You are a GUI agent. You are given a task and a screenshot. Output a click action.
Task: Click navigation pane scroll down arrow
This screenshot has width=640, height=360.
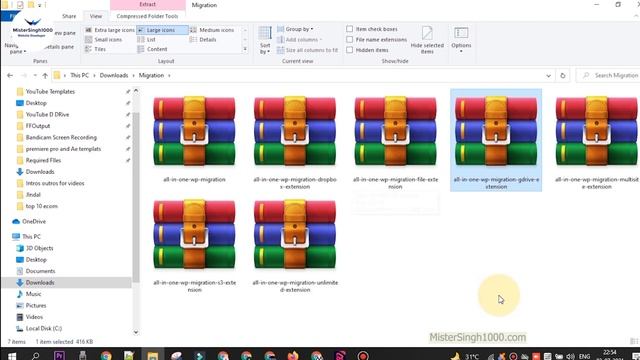point(136,332)
